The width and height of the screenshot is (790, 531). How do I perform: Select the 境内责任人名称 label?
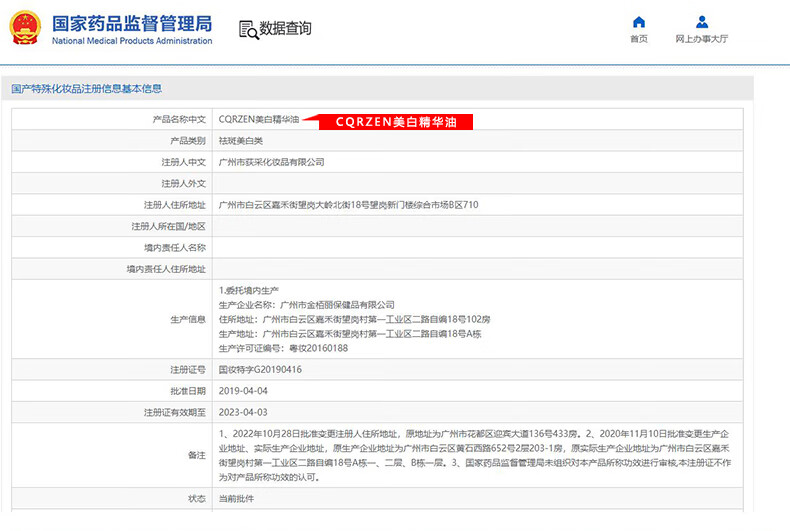pyautogui.click(x=175, y=248)
